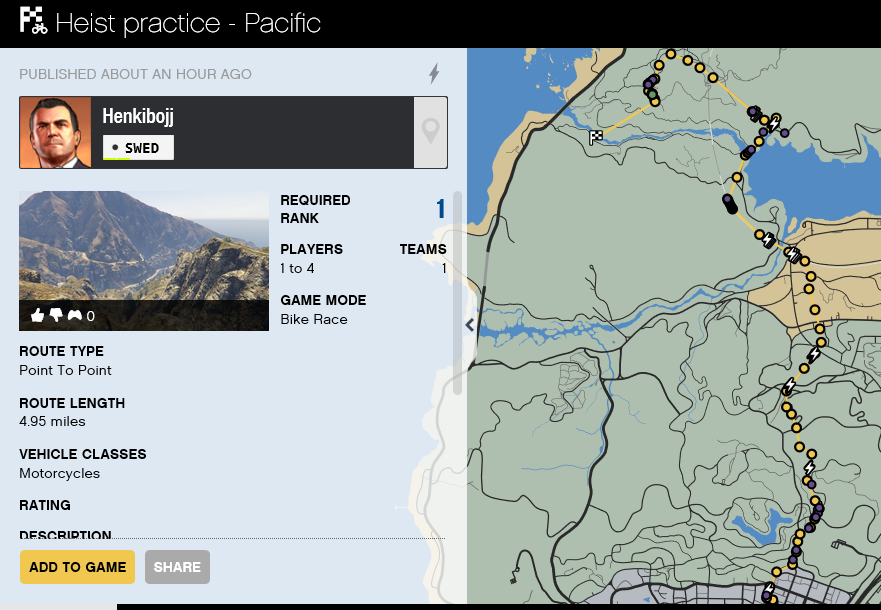Click the SHARE button
The height and width of the screenshot is (610, 881).
(178, 567)
